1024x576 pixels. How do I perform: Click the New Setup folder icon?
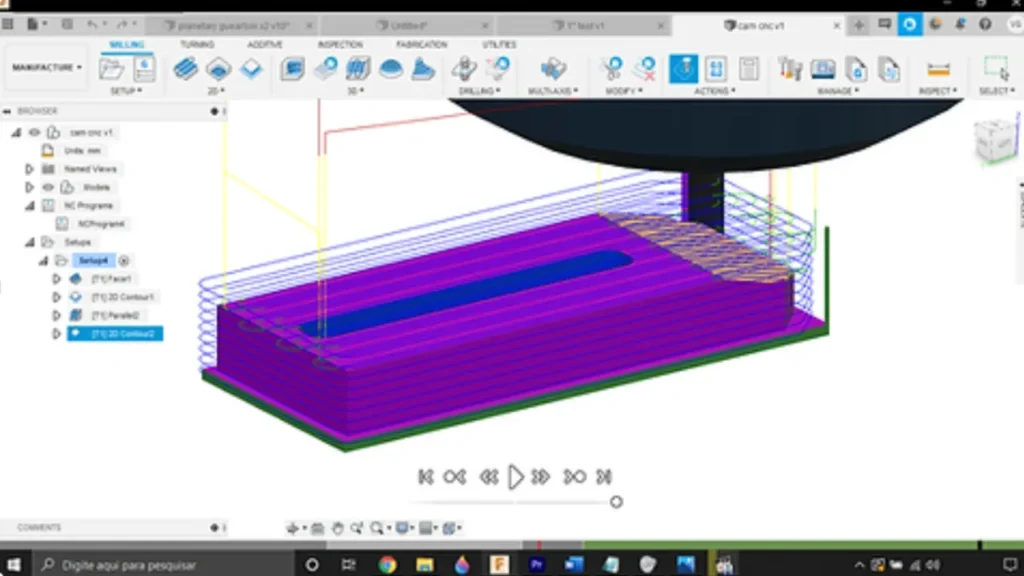(x=112, y=68)
